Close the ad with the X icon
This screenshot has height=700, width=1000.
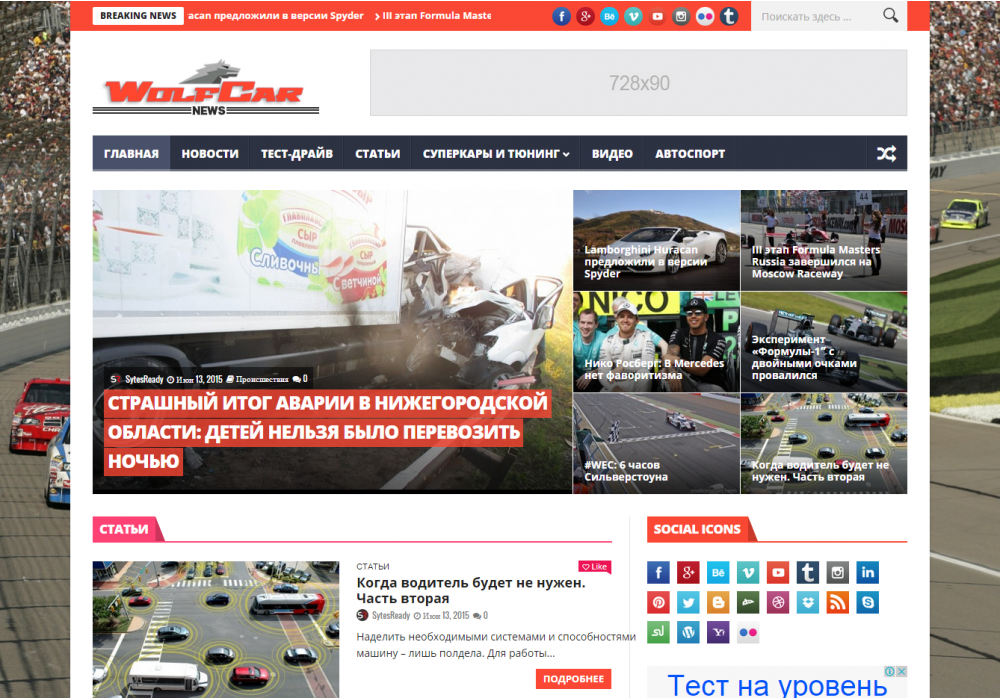(x=901, y=672)
